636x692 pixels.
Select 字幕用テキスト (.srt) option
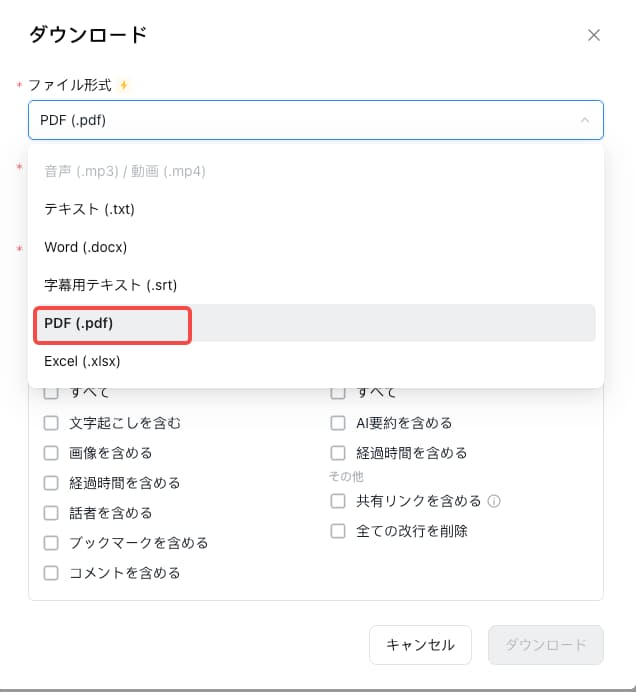tap(110, 285)
